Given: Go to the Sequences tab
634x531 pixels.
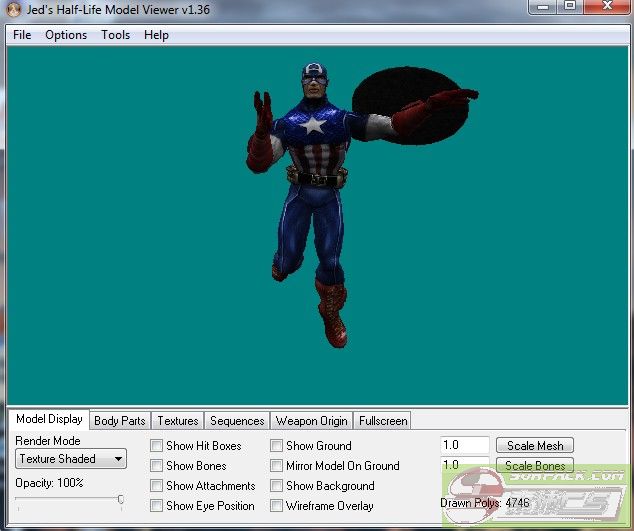Looking at the screenshot, I should [x=237, y=421].
